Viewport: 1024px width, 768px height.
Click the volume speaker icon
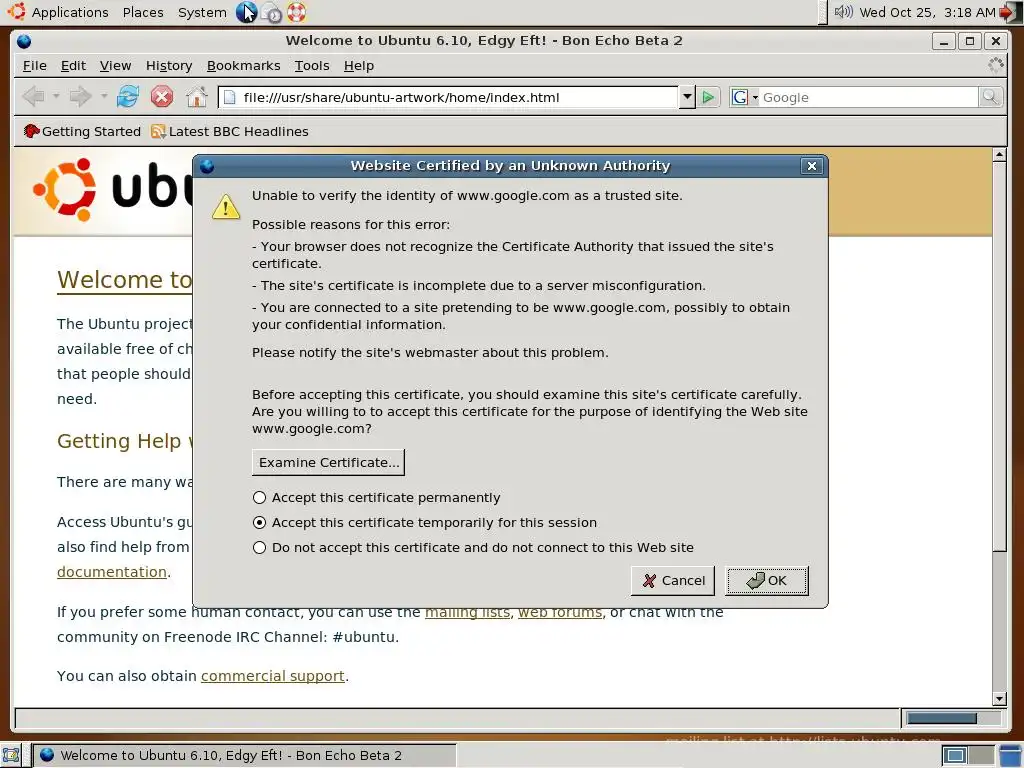pyautogui.click(x=843, y=12)
